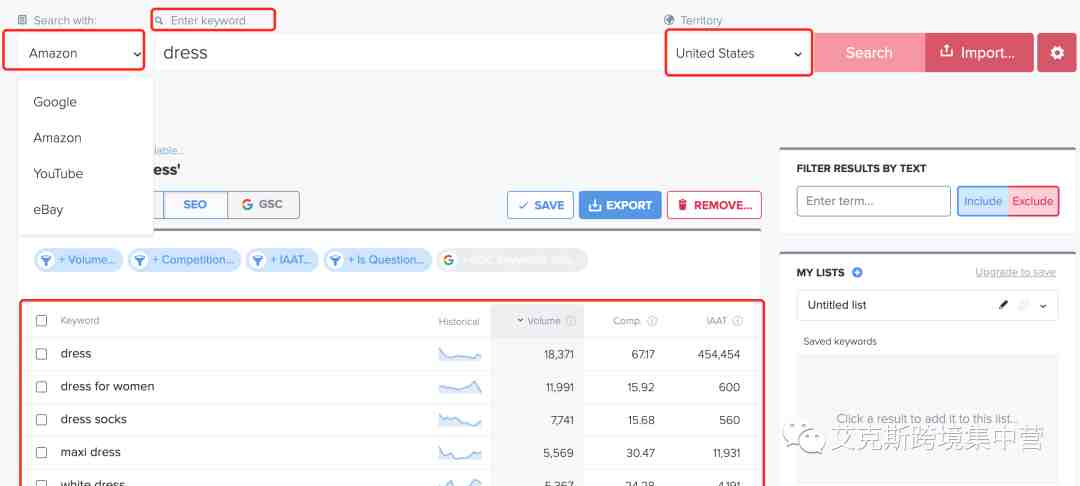Click the IAAT value 454,454
Viewport: 1080px width, 486px height.
point(718,355)
